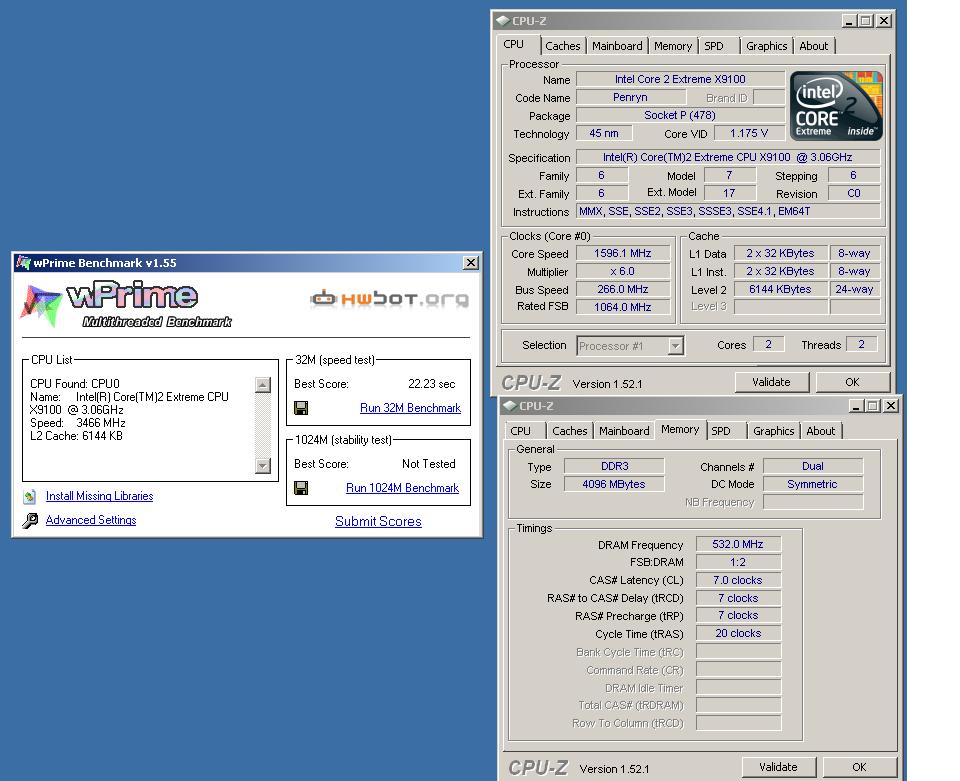Click the Code Name value Penryn
Viewport: 960px width, 781px height.
click(x=631, y=97)
